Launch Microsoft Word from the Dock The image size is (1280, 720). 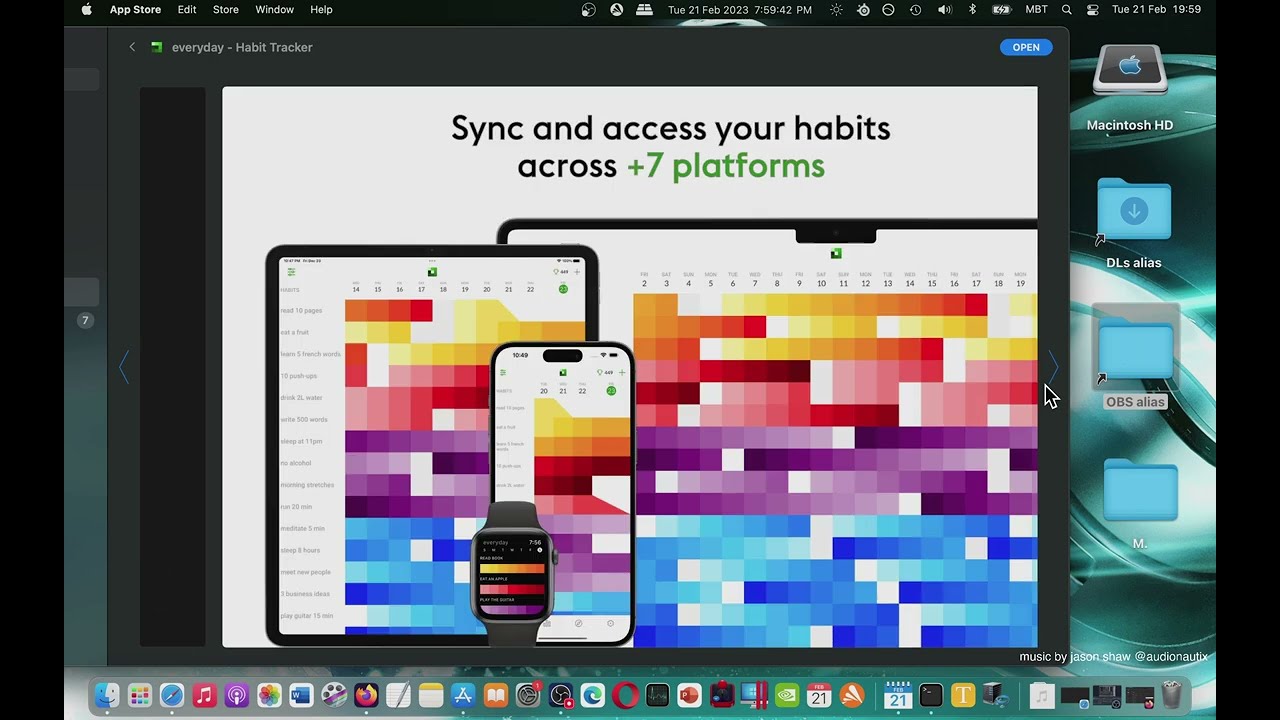tap(301, 695)
